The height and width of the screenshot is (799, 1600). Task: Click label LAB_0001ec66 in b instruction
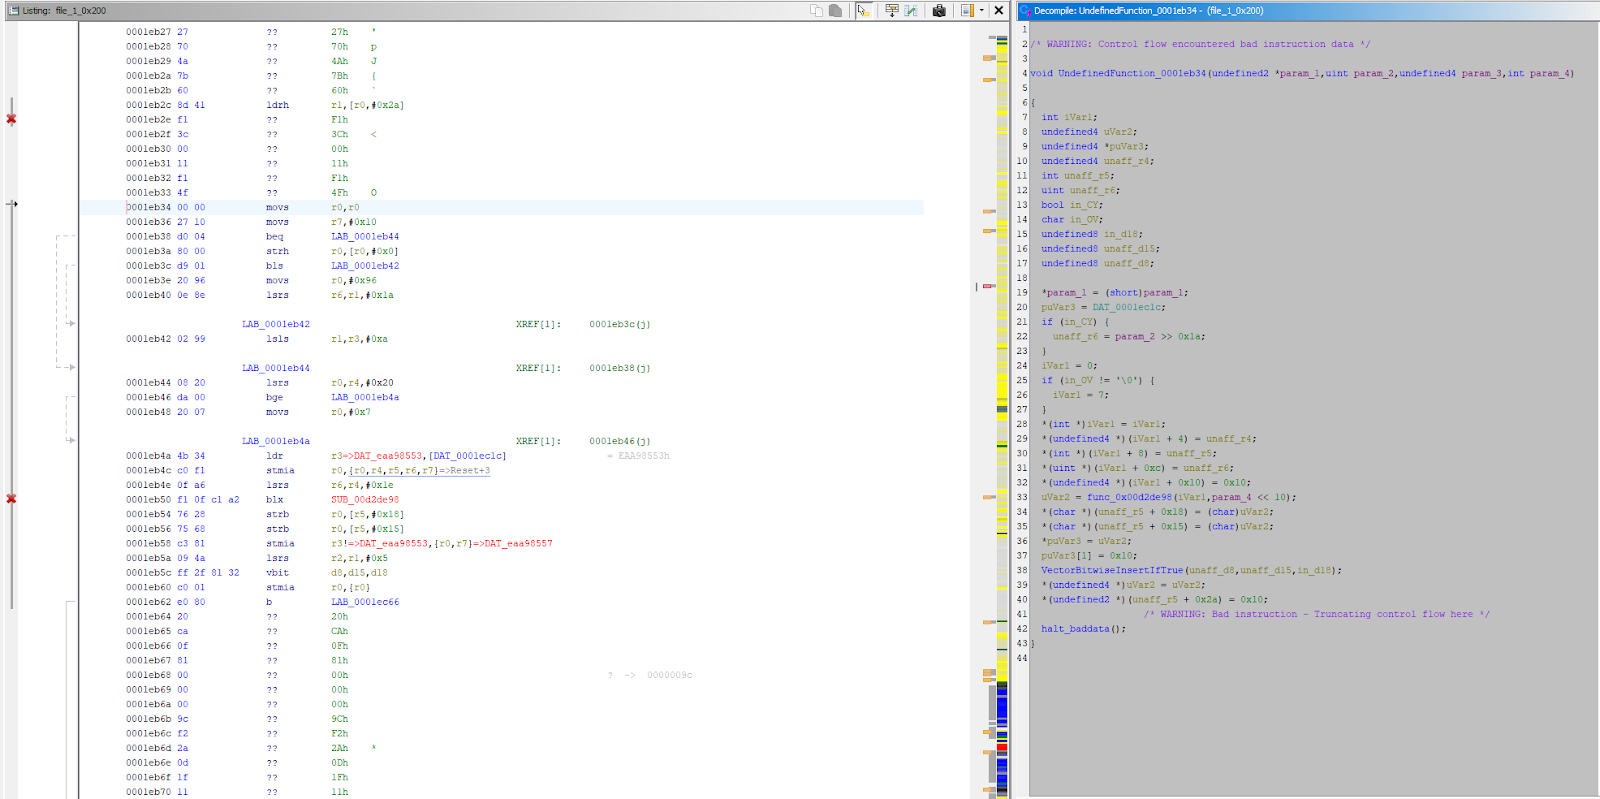pos(365,602)
